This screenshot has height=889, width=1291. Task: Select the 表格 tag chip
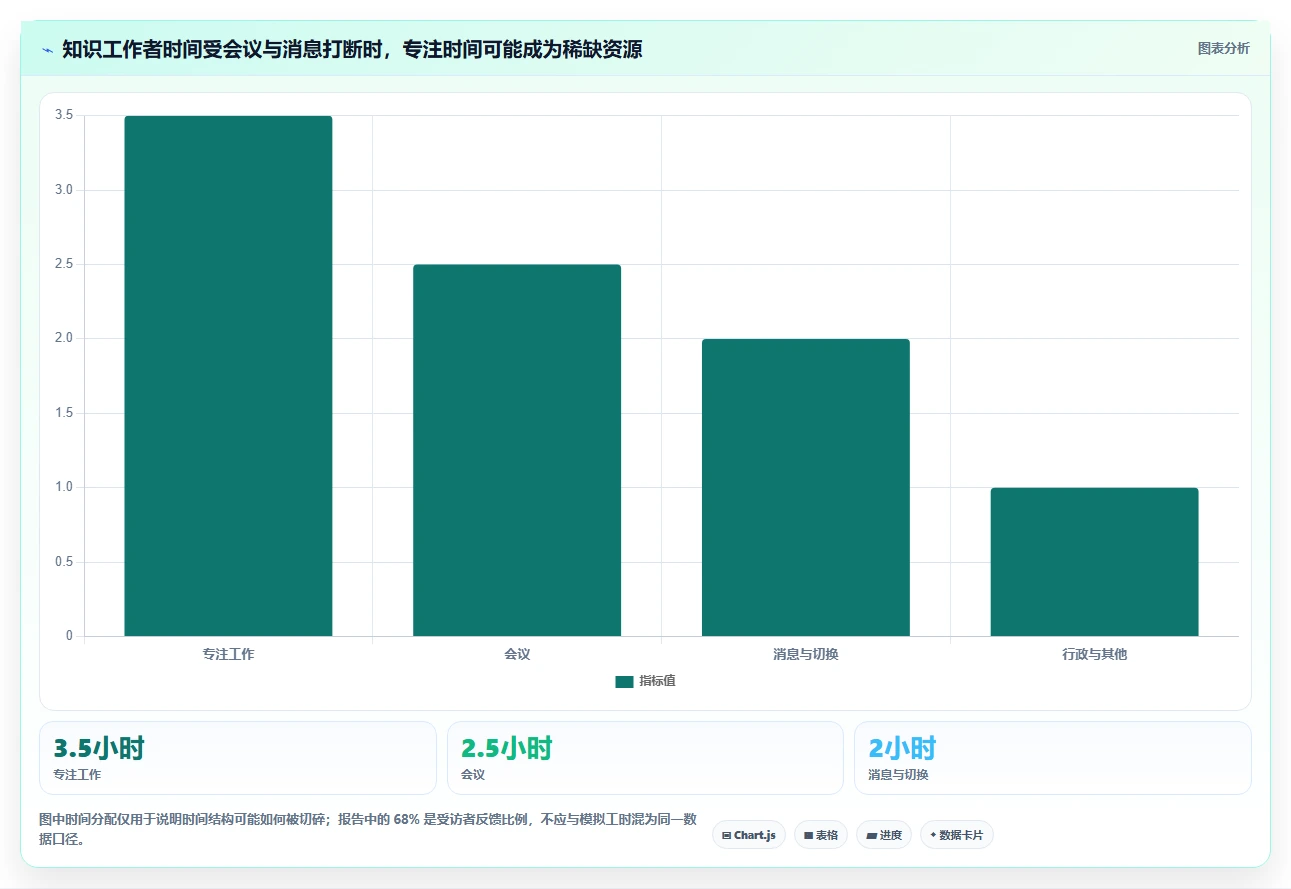(x=821, y=835)
